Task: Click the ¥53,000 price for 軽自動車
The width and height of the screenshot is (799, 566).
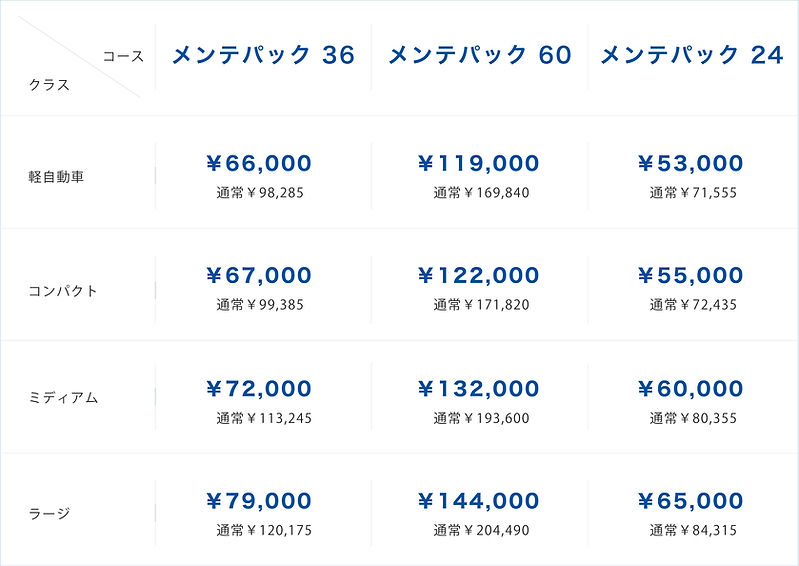Action: (690, 163)
